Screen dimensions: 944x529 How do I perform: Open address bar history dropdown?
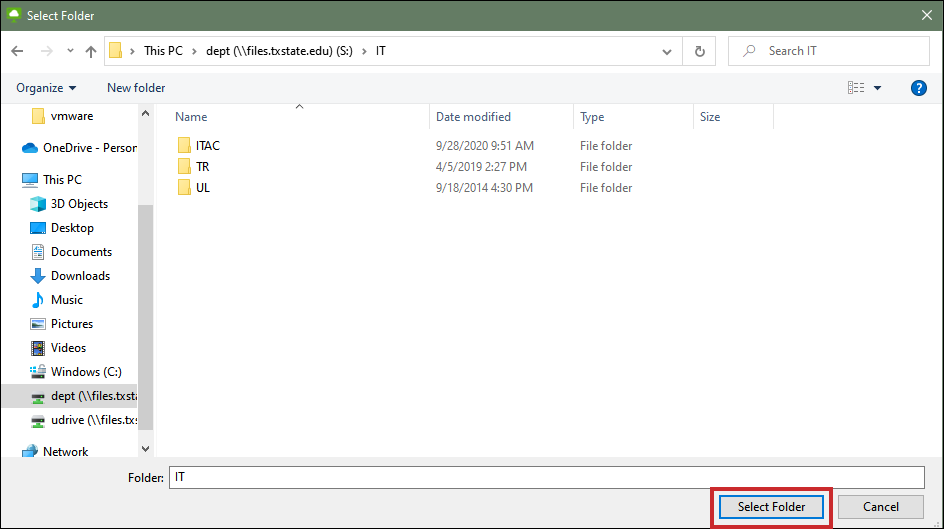667,52
